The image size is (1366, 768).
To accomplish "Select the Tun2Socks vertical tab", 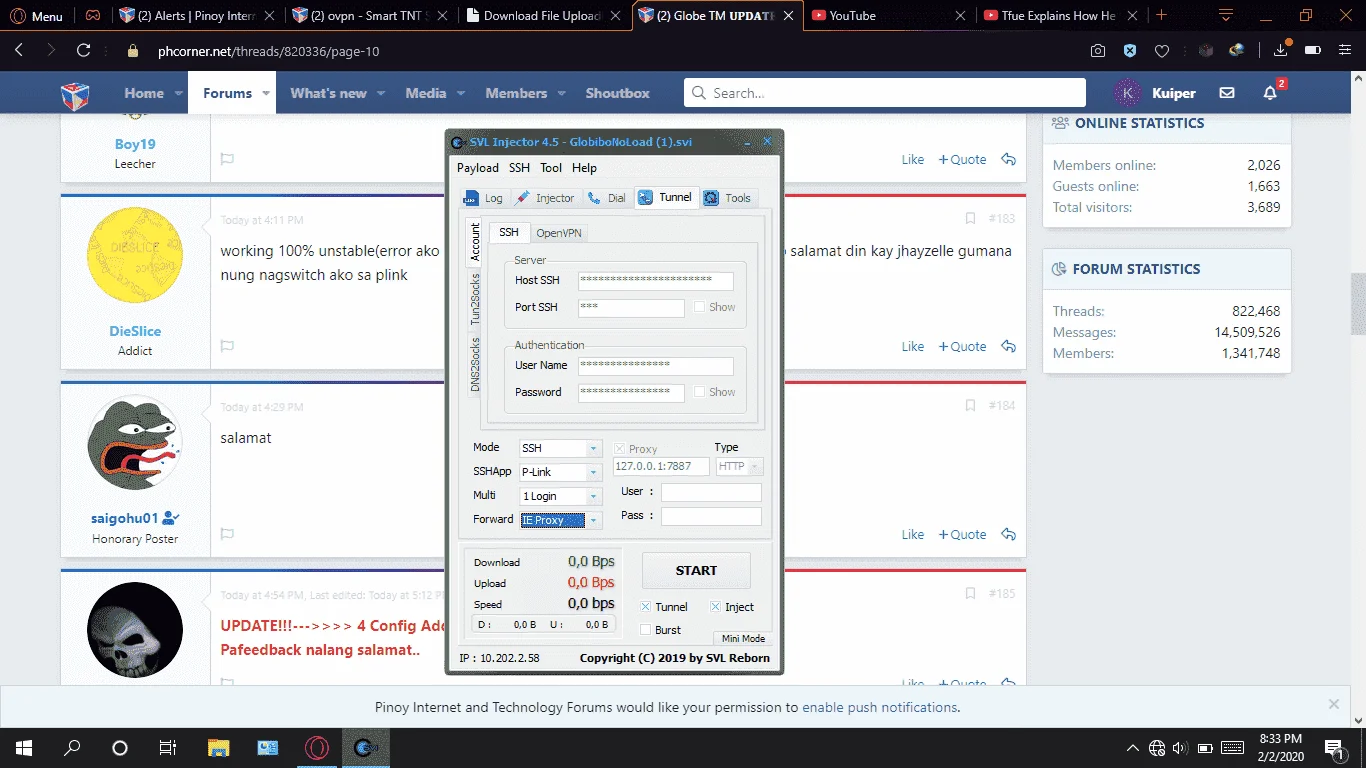I will [x=475, y=299].
